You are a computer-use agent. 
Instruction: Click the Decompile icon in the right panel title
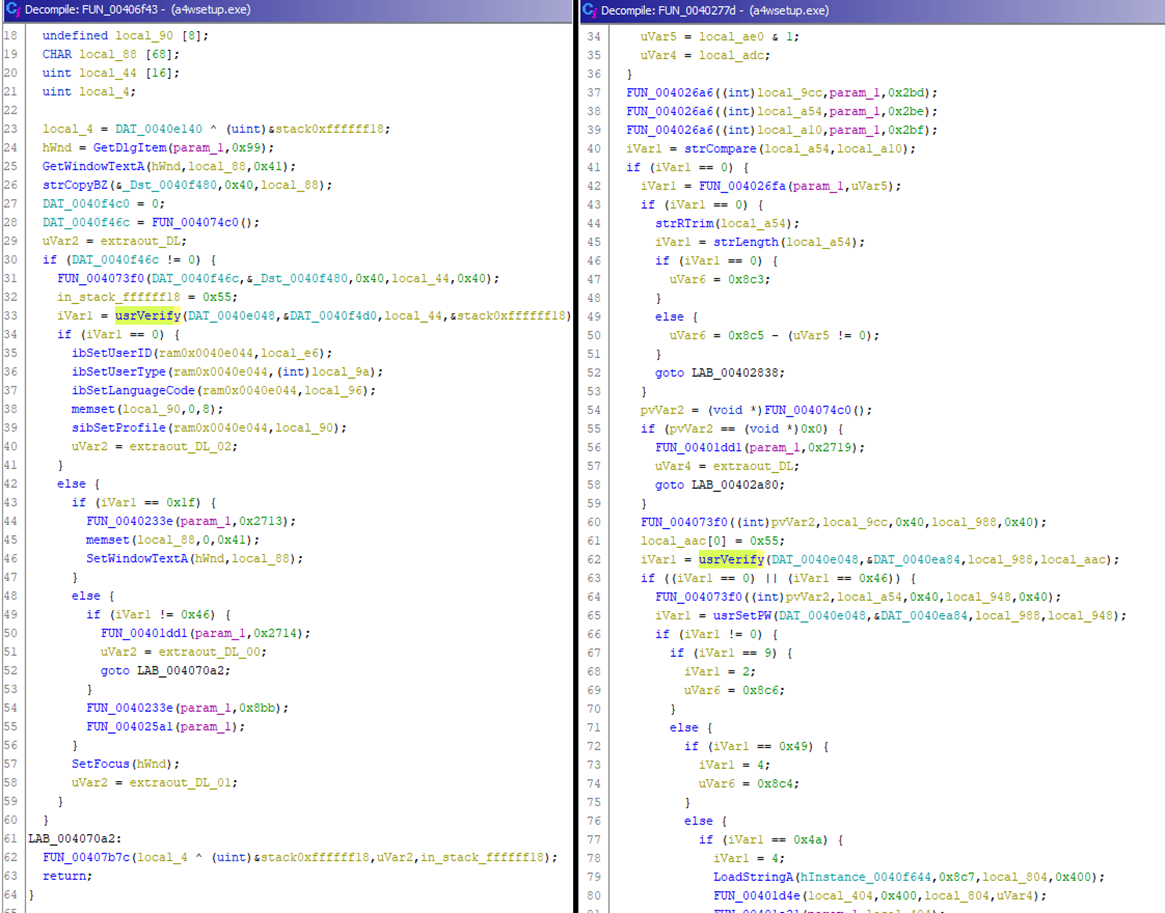tap(590, 10)
